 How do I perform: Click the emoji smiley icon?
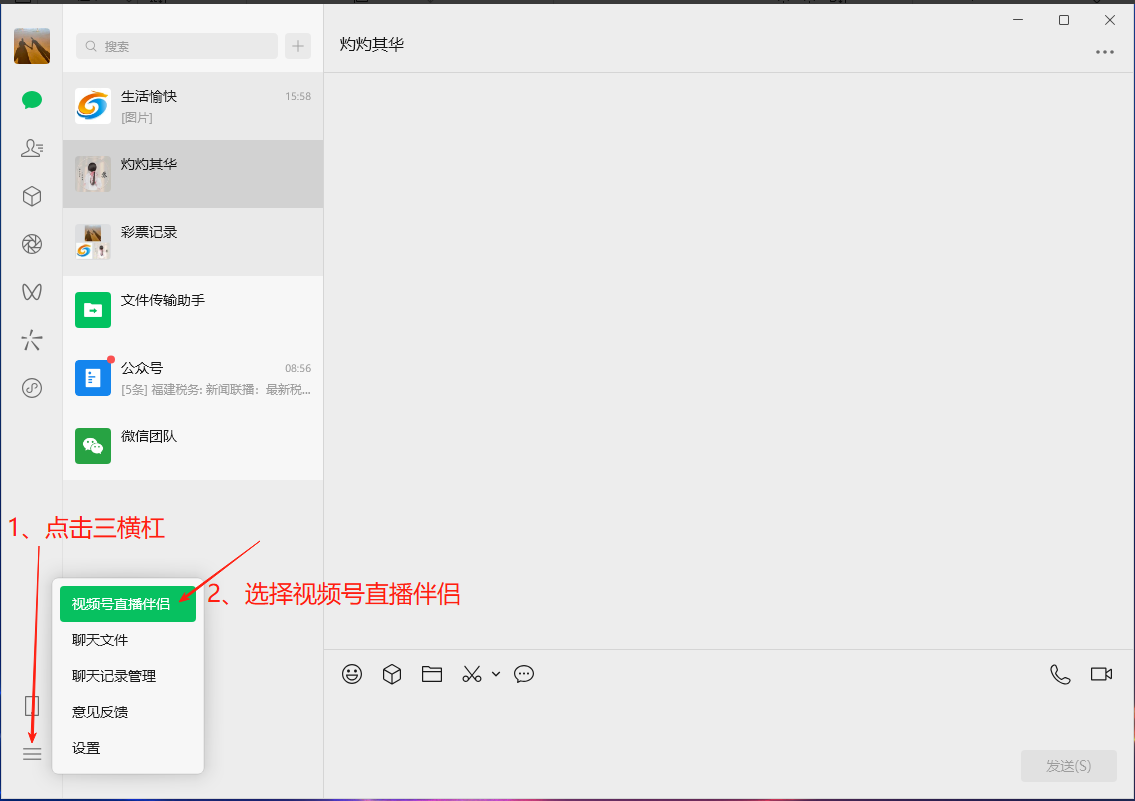[x=352, y=674]
